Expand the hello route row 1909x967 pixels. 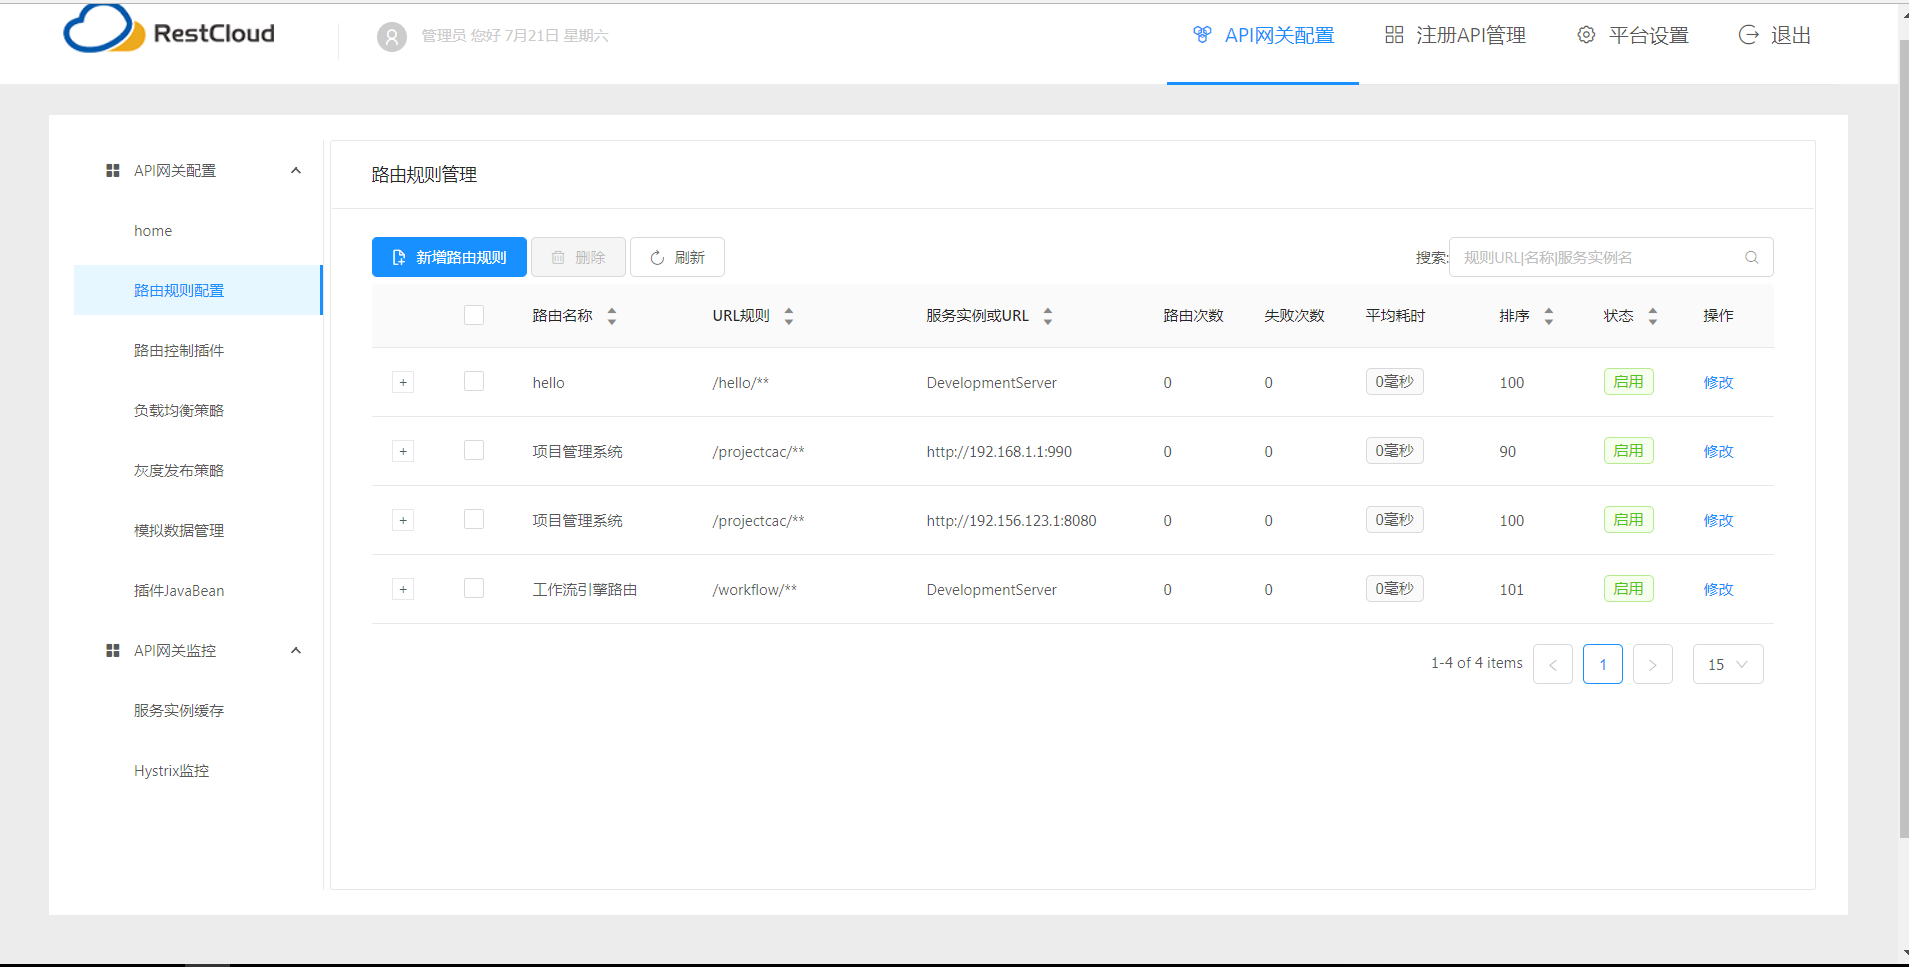coord(403,382)
